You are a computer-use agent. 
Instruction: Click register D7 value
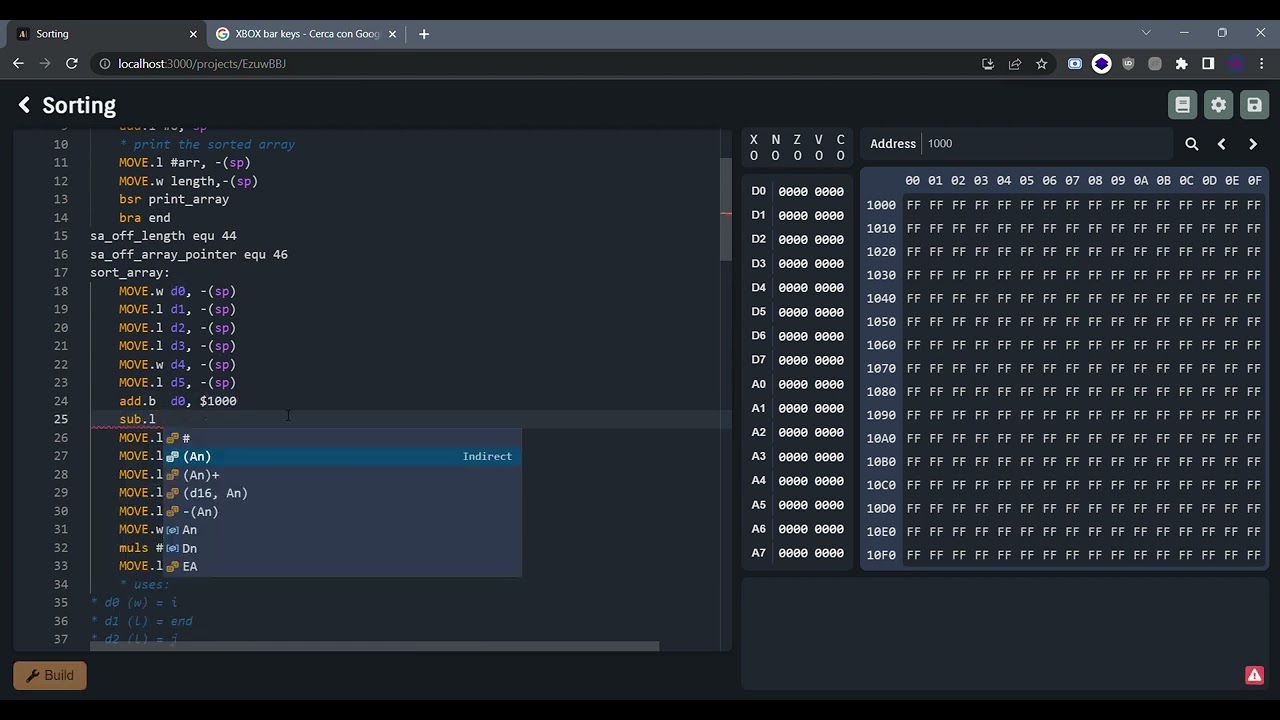click(x=811, y=360)
